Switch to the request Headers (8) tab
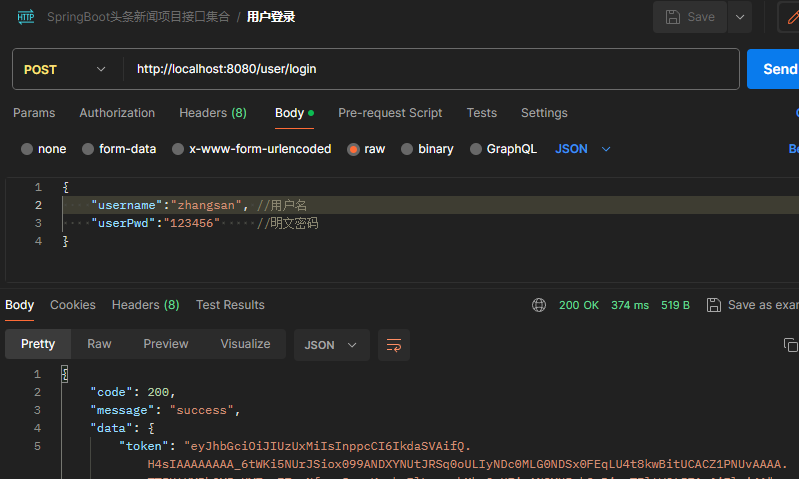Screen dimensions: 799x479 coord(213,113)
